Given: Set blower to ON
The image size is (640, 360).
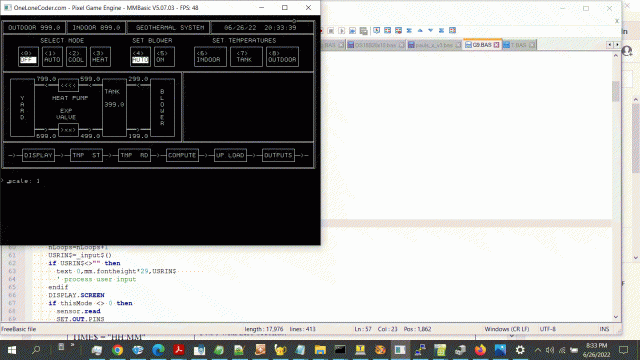Looking at the screenshot, I should pos(164,56).
